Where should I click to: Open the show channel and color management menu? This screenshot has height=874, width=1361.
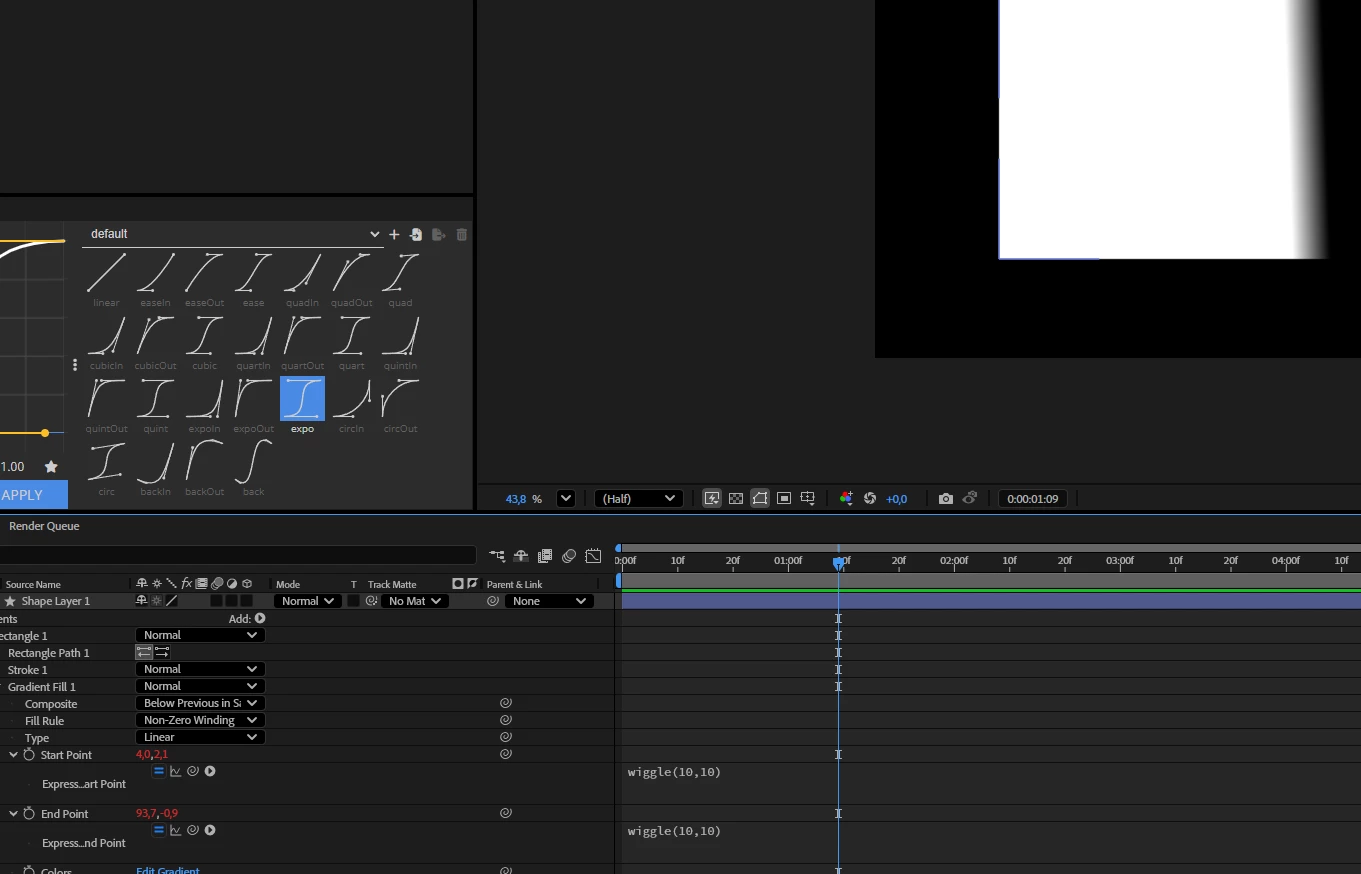pyautogui.click(x=846, y=498)
